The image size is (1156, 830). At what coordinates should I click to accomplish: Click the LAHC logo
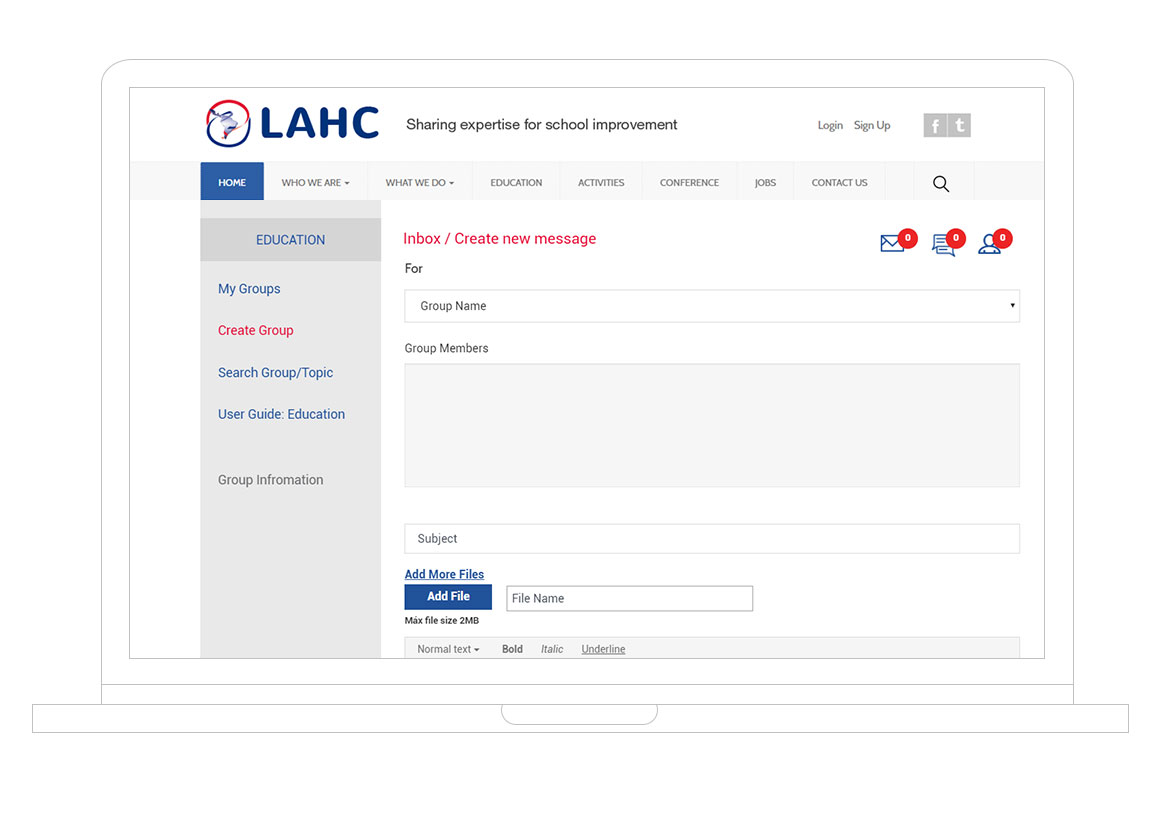point(292,124)
